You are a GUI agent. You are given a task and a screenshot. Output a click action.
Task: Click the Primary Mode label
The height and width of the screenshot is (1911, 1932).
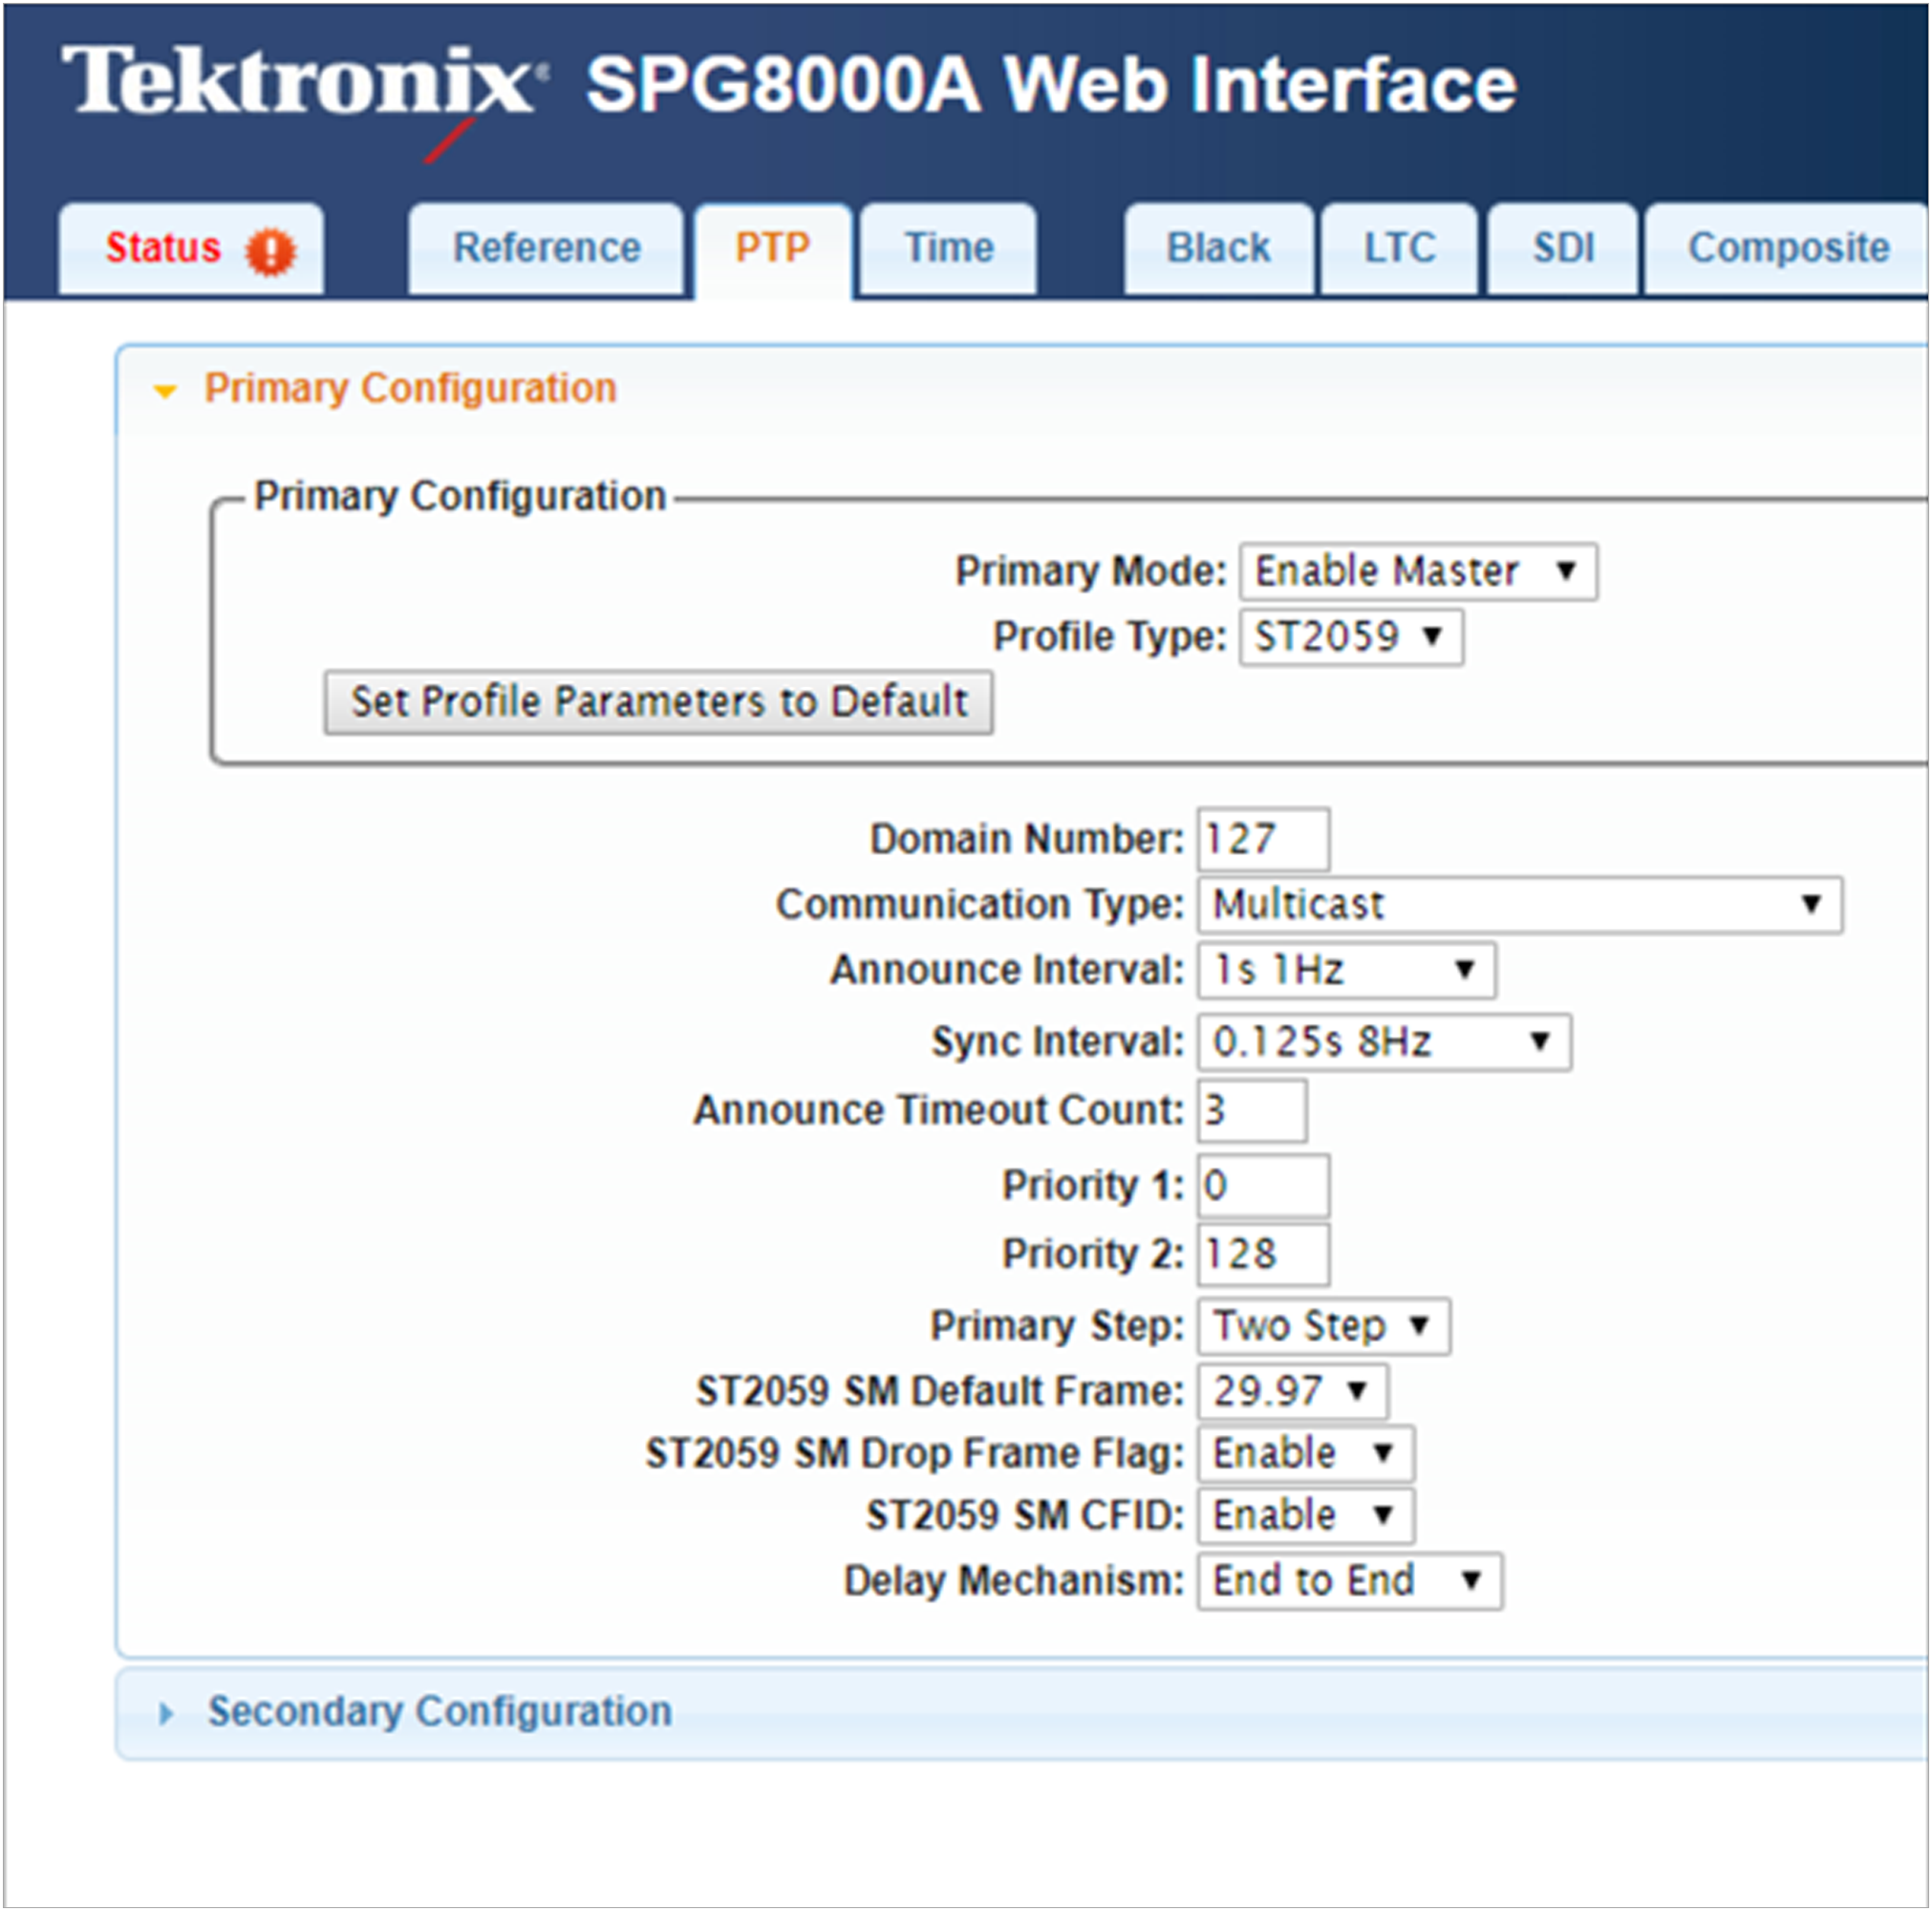click(1091, 572)
